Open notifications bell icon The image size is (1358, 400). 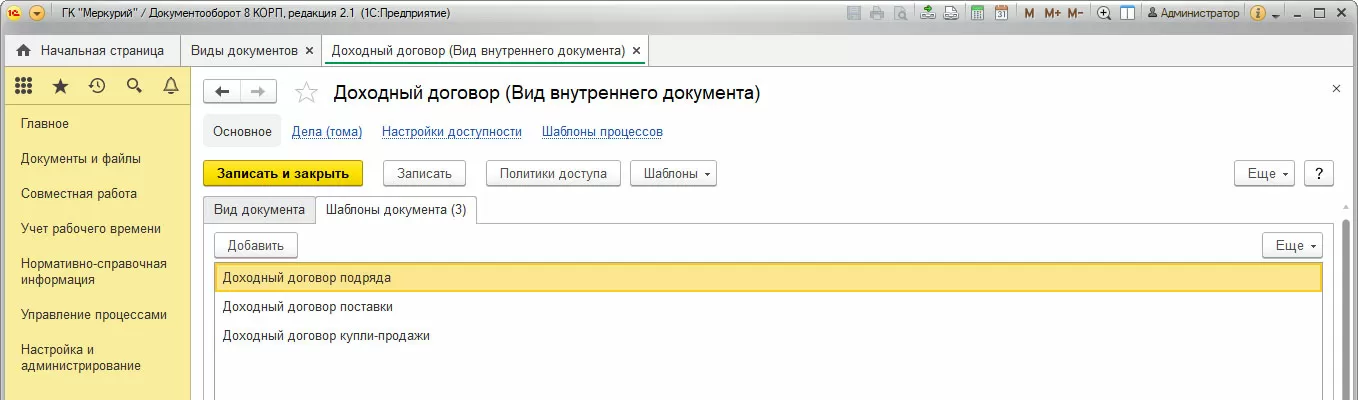click(x=171, y=87)
